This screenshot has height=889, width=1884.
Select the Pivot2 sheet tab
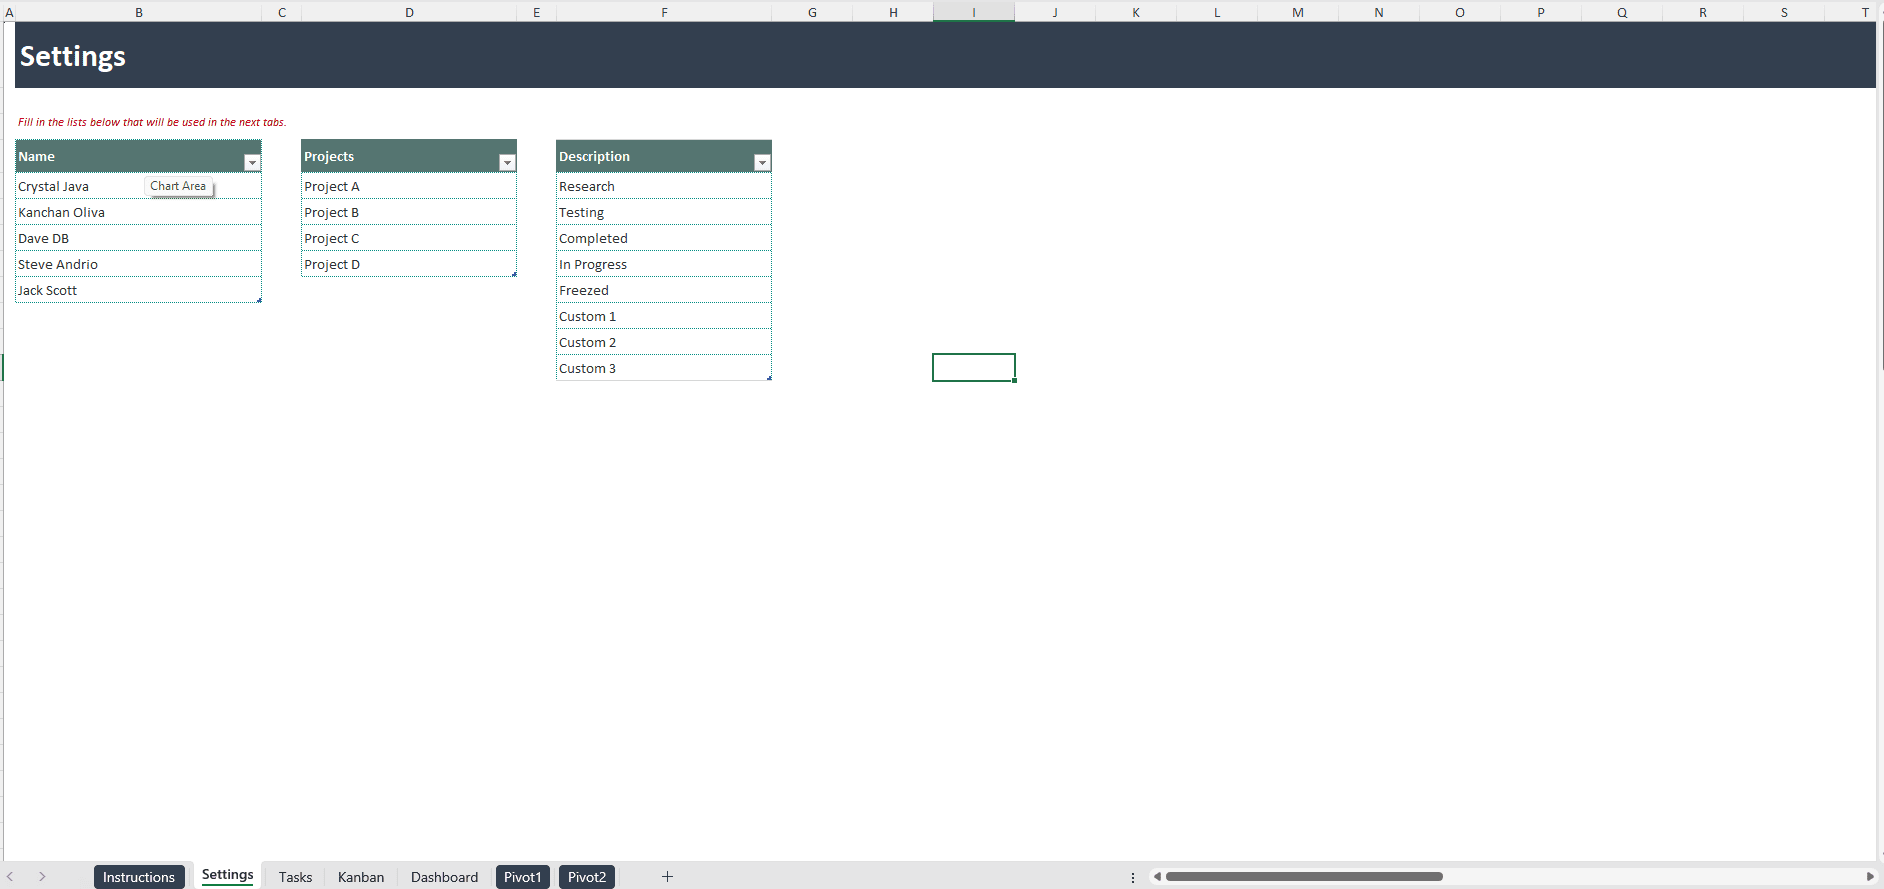(x=587, y=877)
